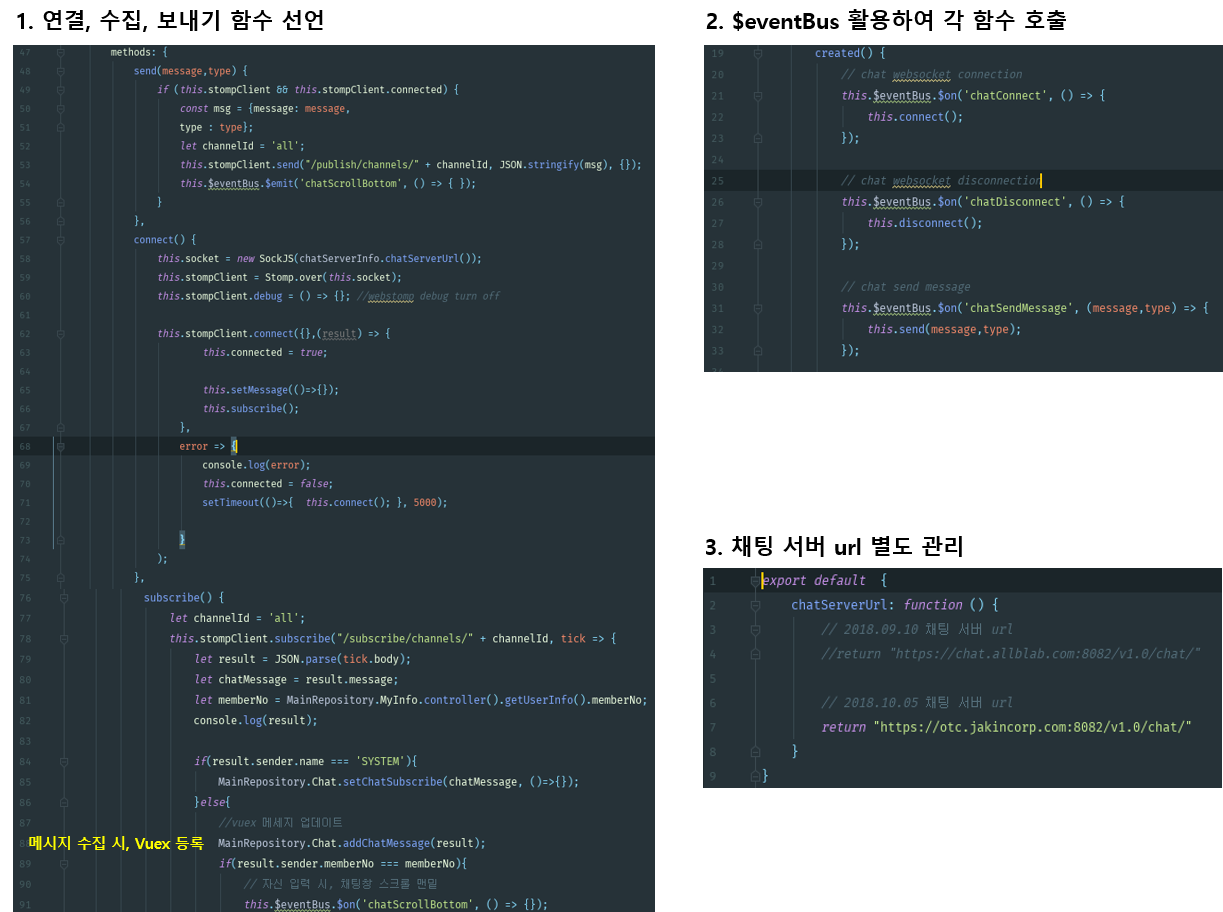Collapse the methods block fold marker on line 47

tap(61, 52)
